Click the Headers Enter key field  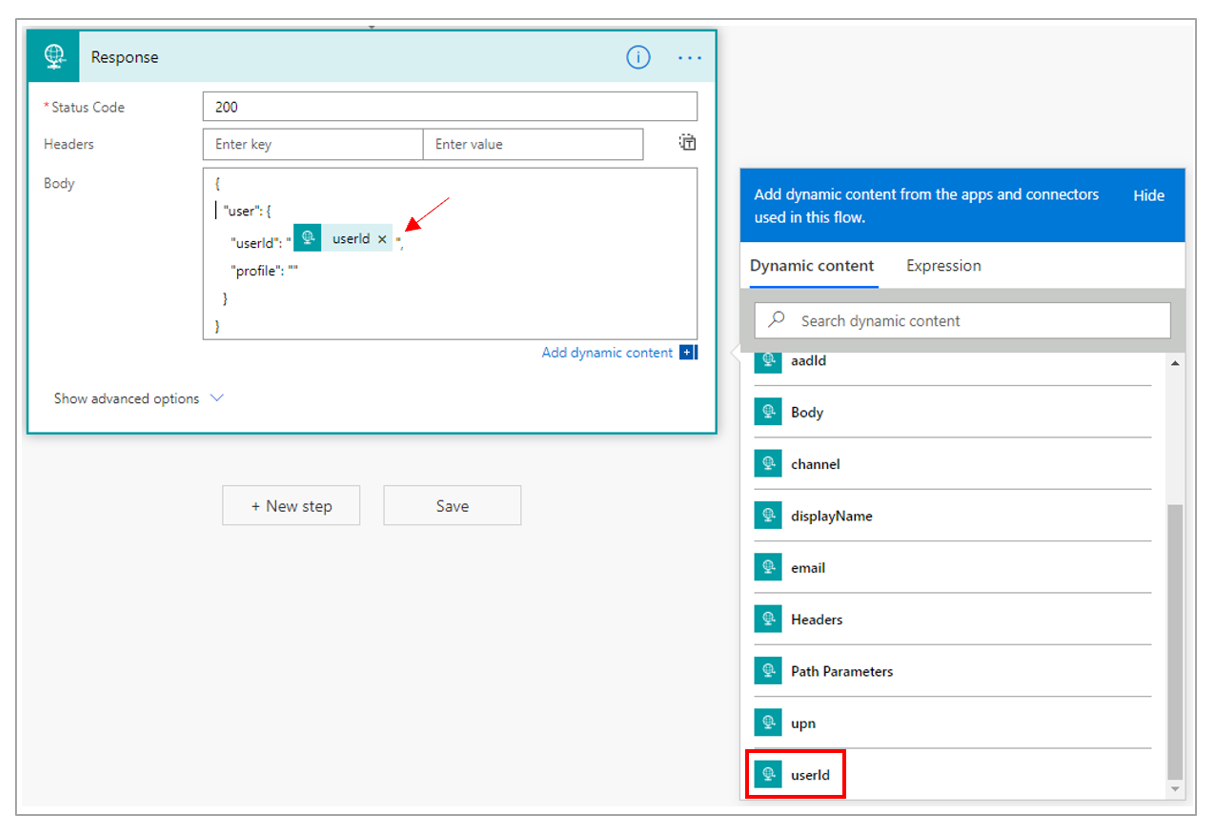[x=313, y=144]
